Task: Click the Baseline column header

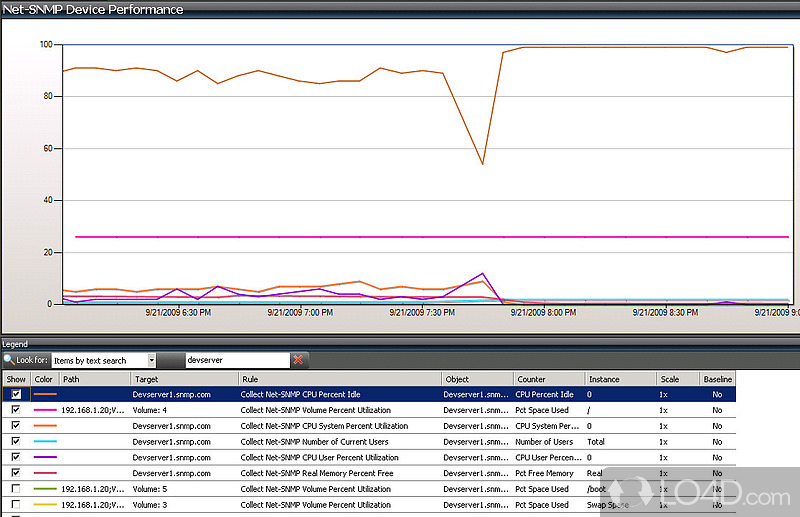Action: (x=717, y=379)
